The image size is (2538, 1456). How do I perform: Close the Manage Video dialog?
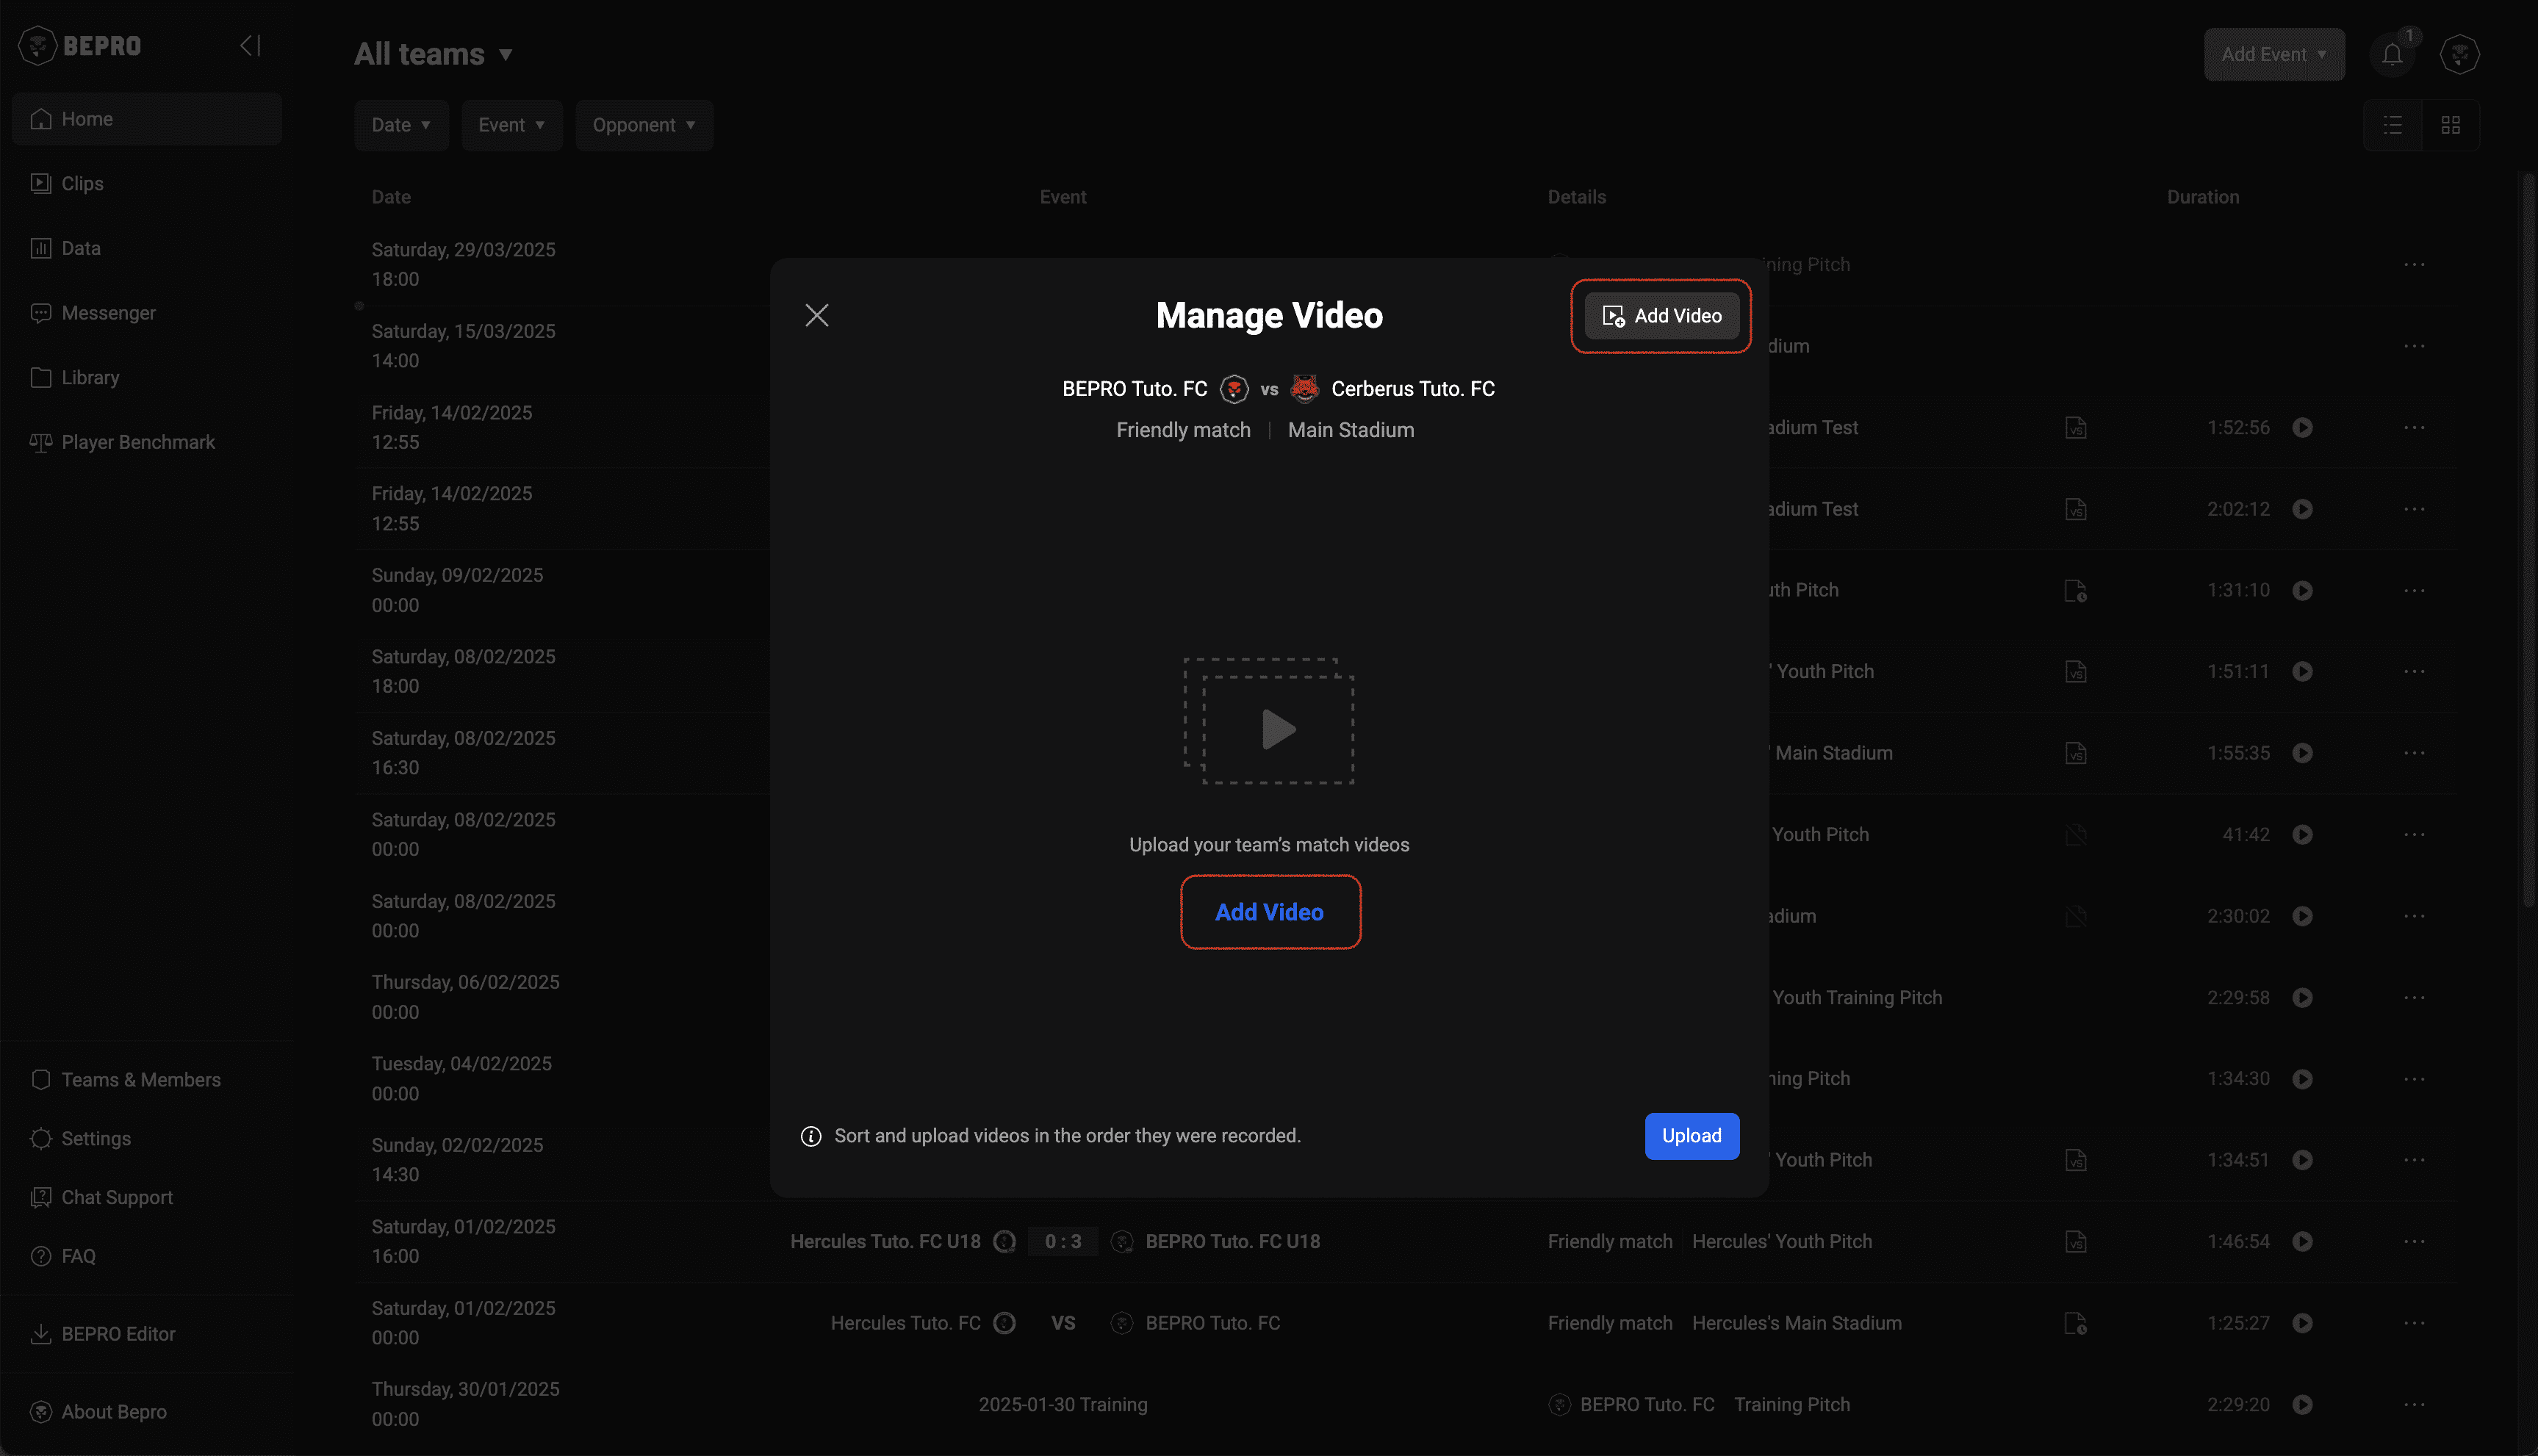point(817,316)
